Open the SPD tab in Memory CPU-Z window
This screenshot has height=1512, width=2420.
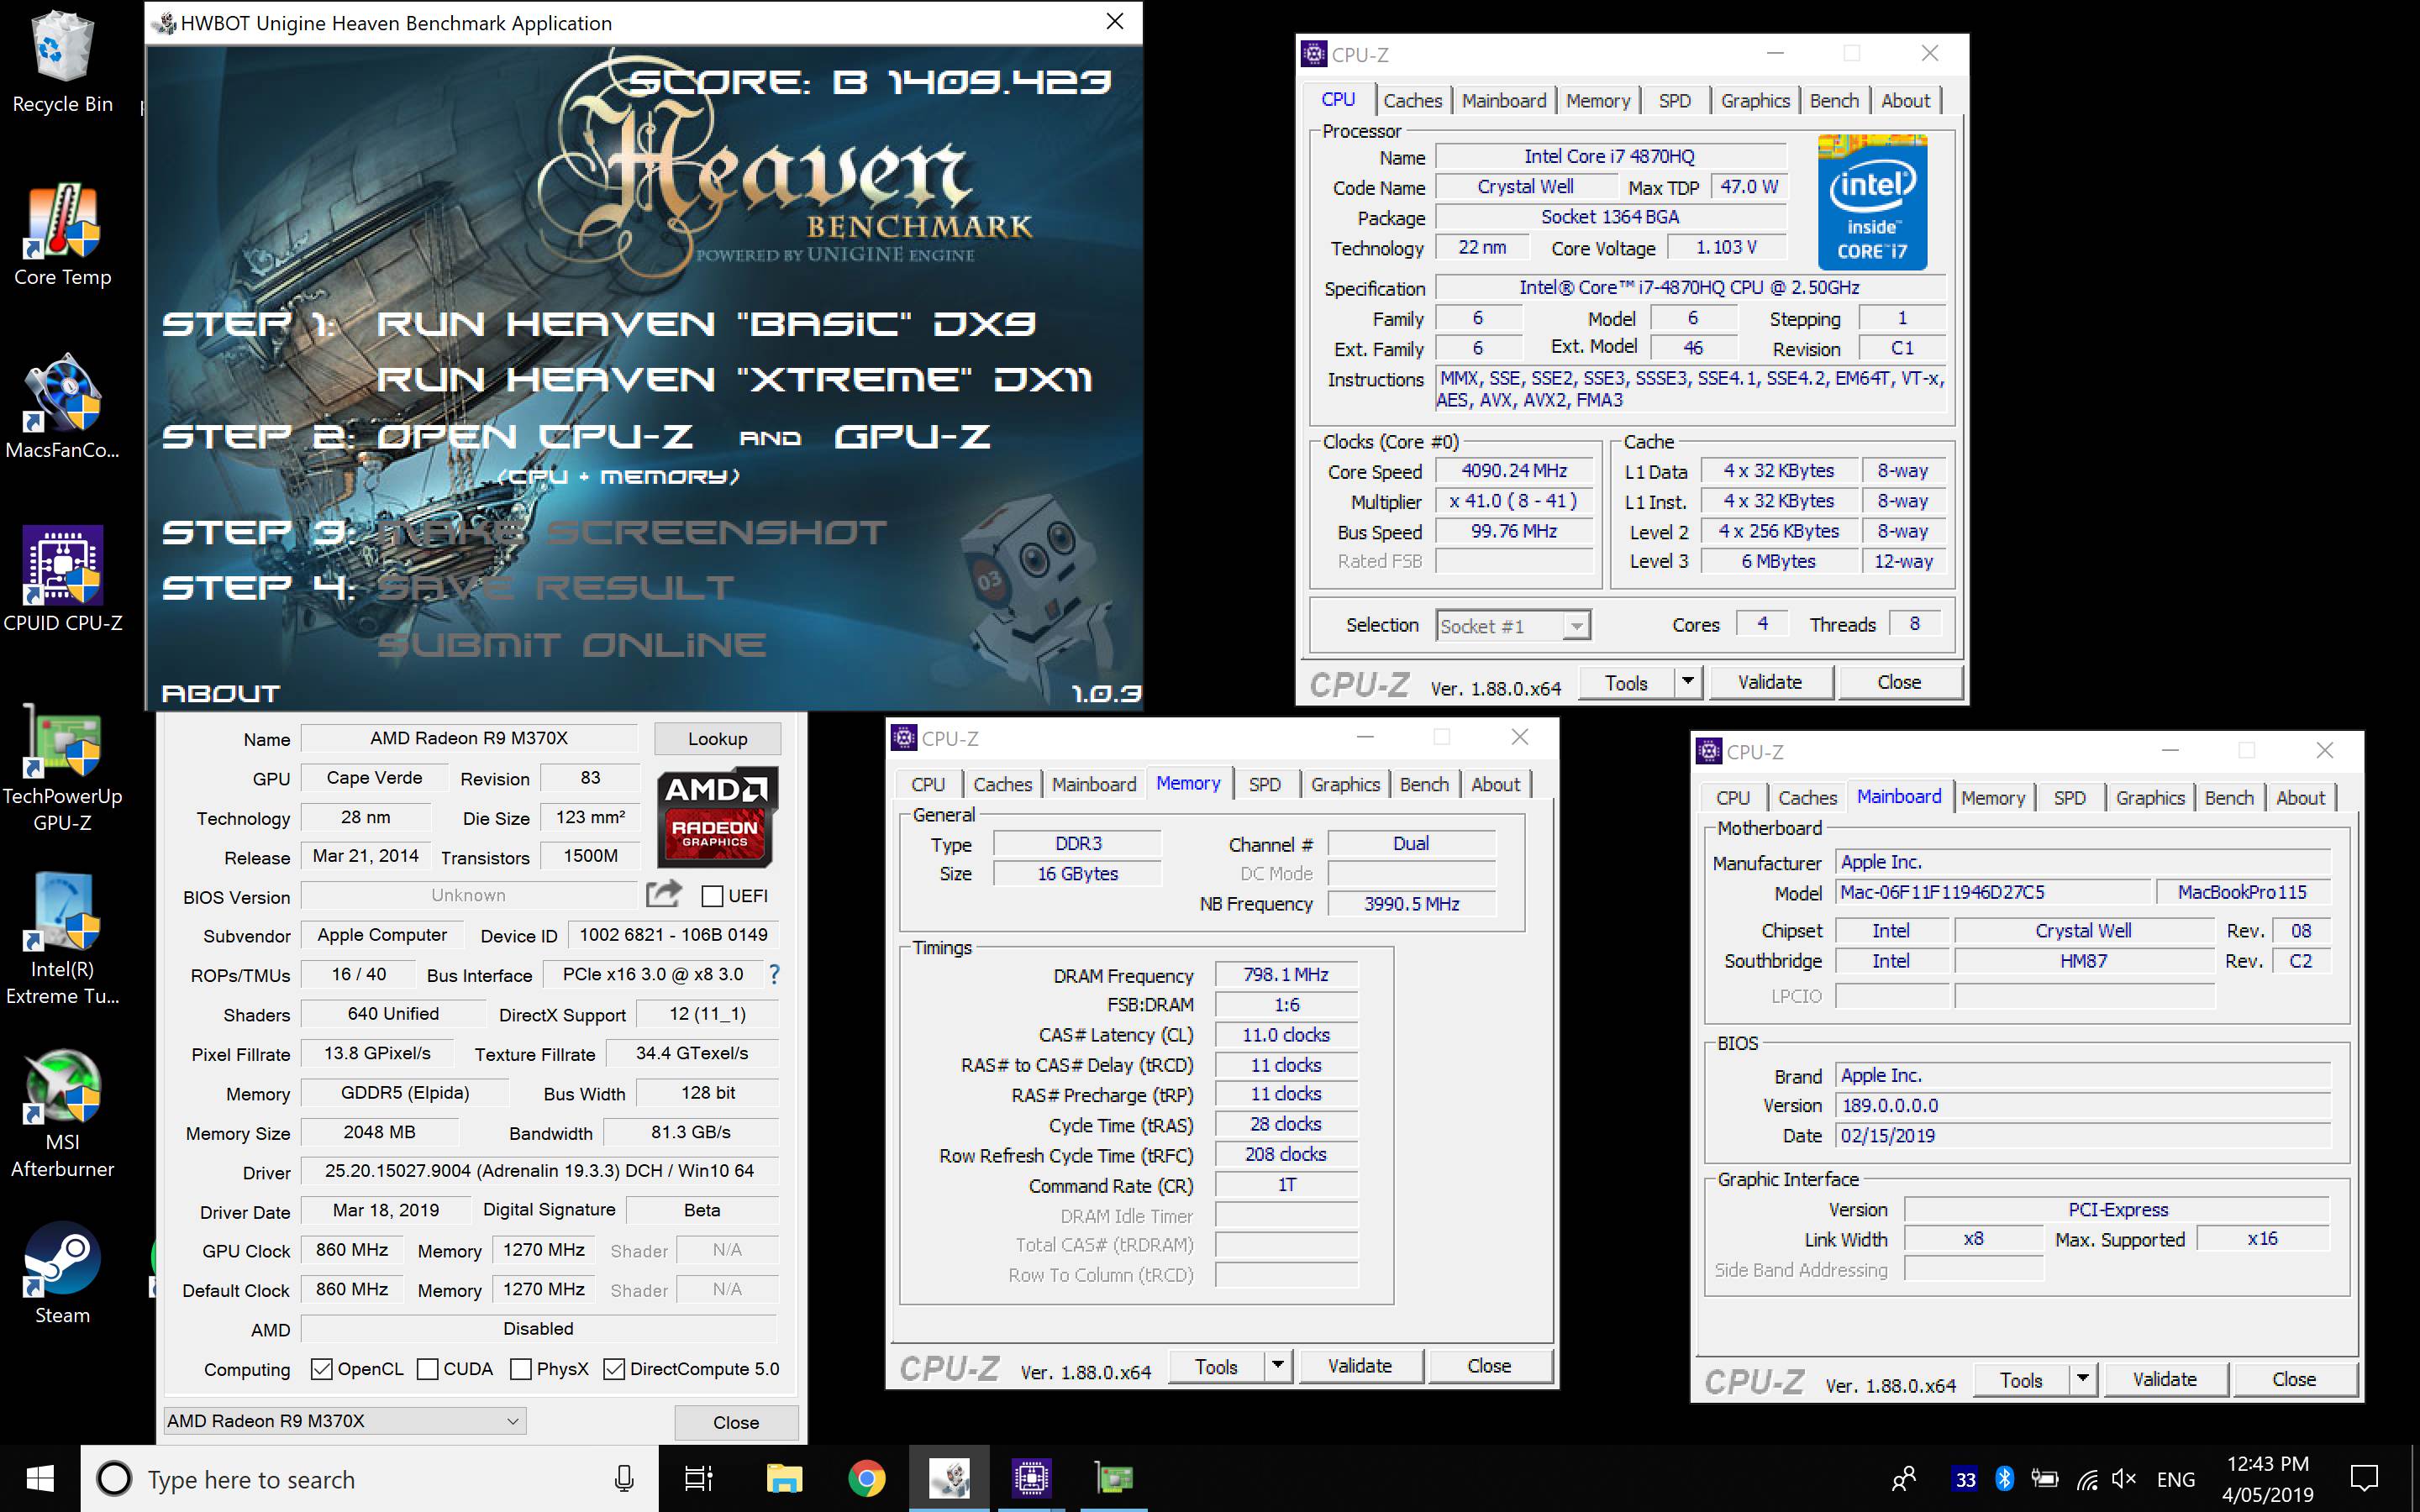[1264, 784]
